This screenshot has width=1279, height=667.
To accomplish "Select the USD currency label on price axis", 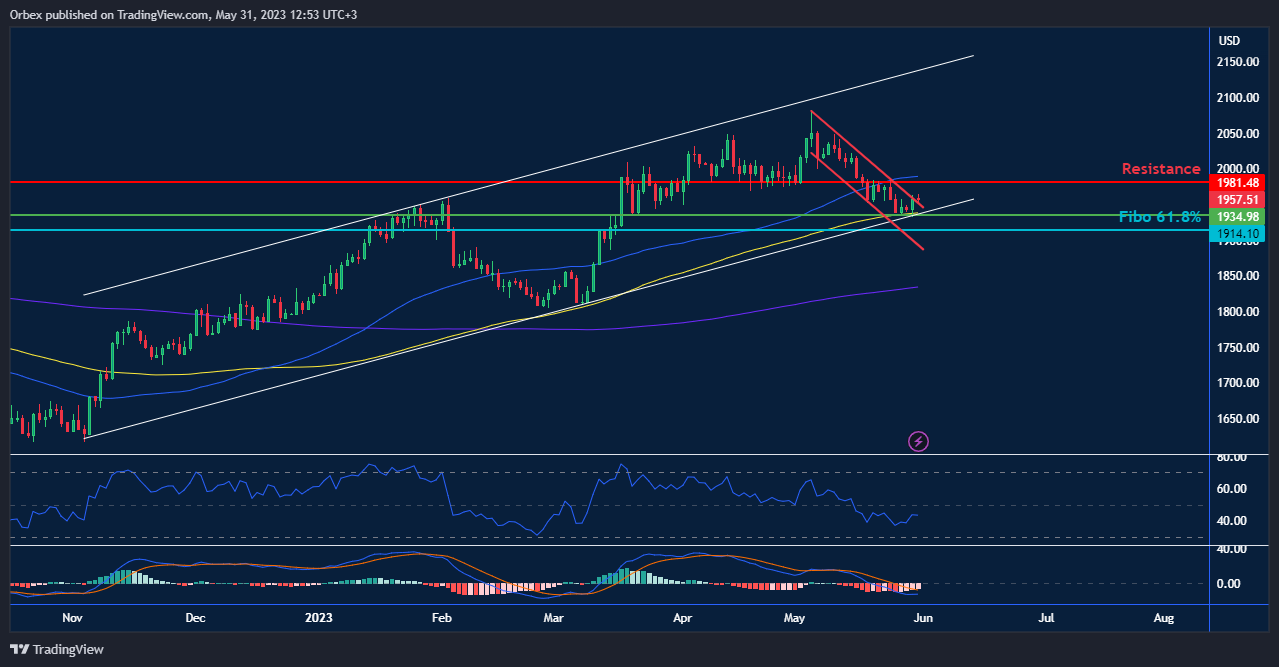I will tap(1229, 41).
